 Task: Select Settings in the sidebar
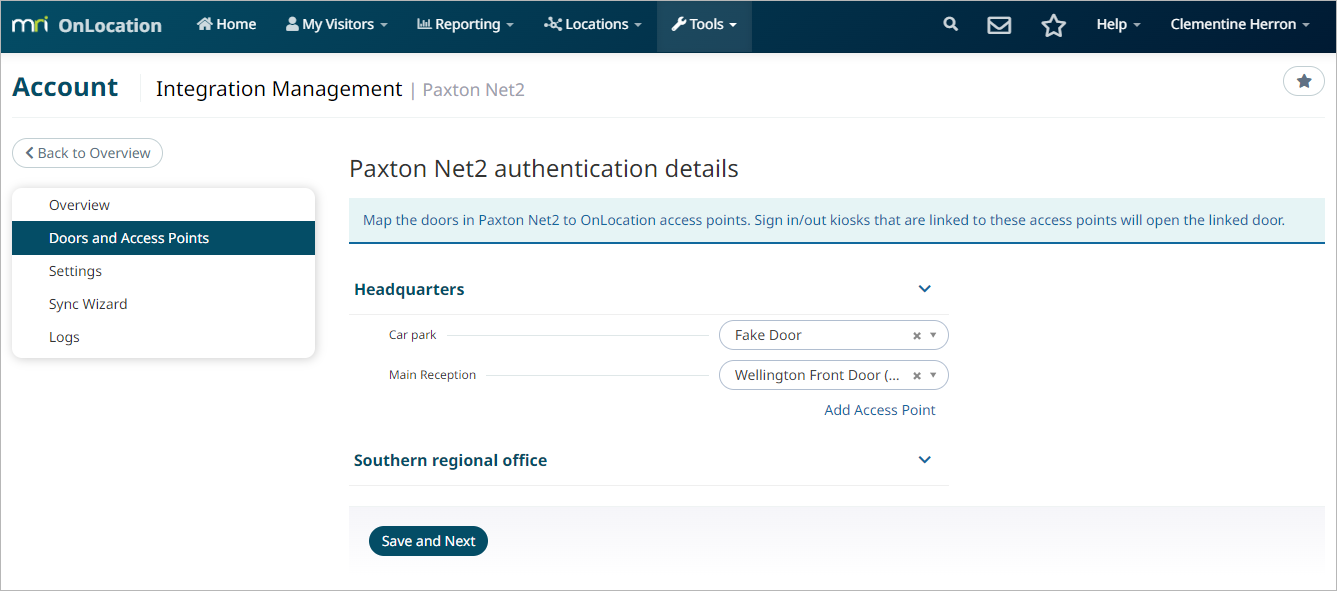tap(163, 271)
